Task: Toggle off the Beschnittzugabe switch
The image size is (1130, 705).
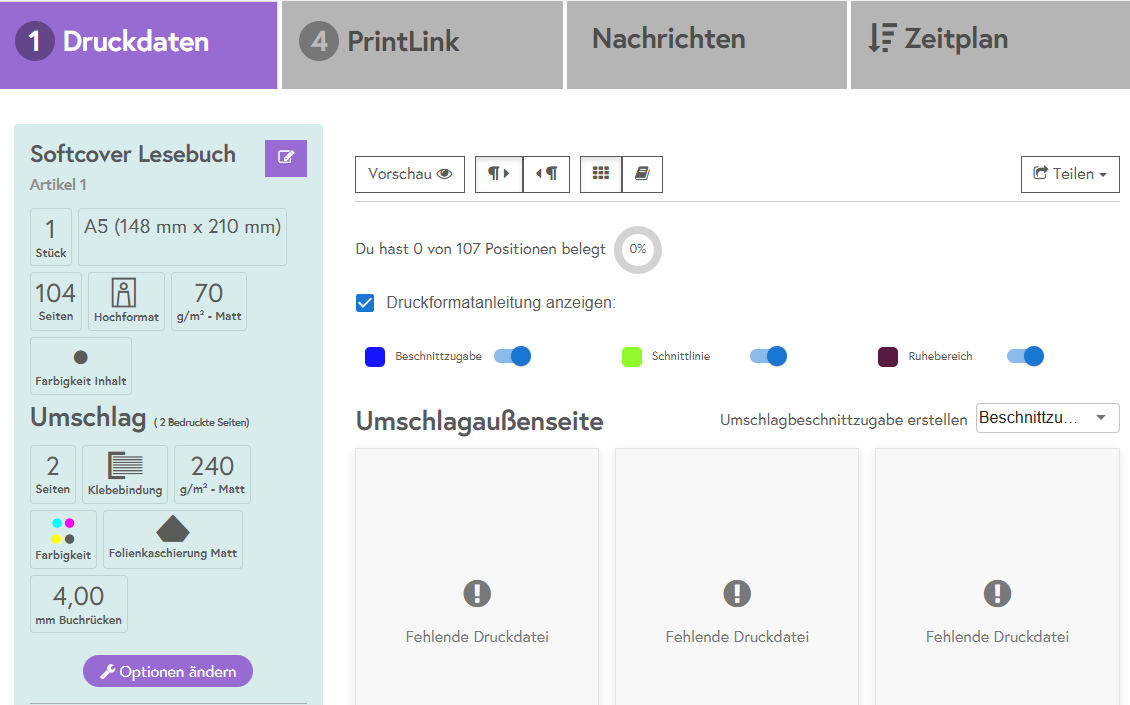Action: click(x=512, y=356)
